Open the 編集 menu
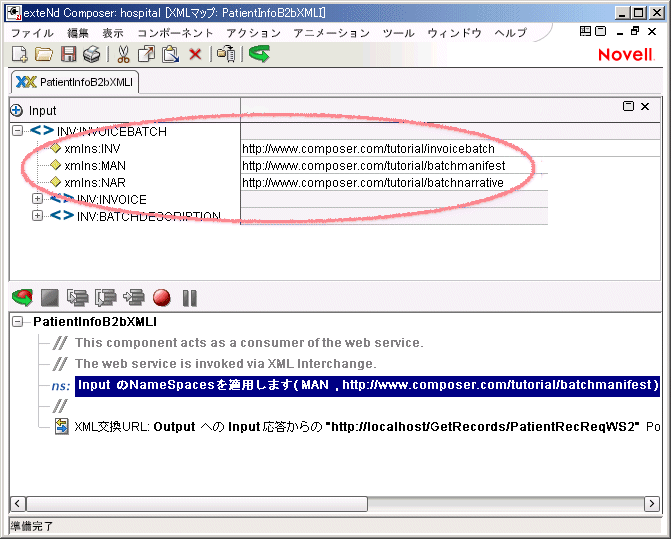Viewport: 671px width, 539px height. tap(77, 33)
